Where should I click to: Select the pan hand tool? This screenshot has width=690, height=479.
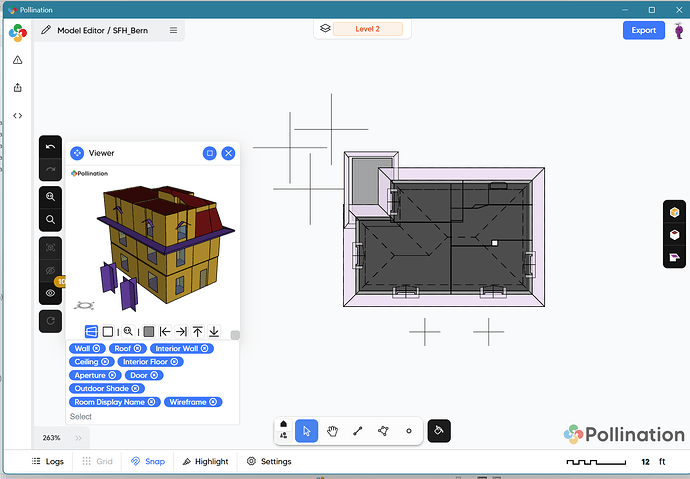[332, 431]
